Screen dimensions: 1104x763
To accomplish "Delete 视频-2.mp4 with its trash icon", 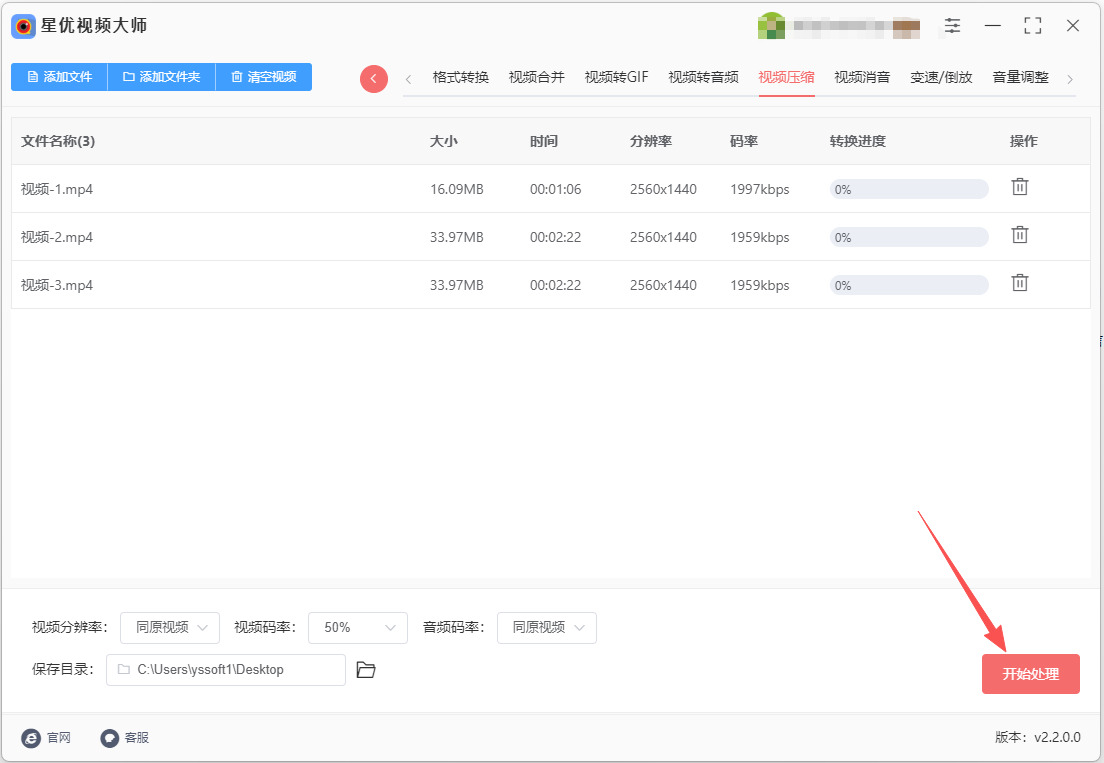I will pos(1020,235).
